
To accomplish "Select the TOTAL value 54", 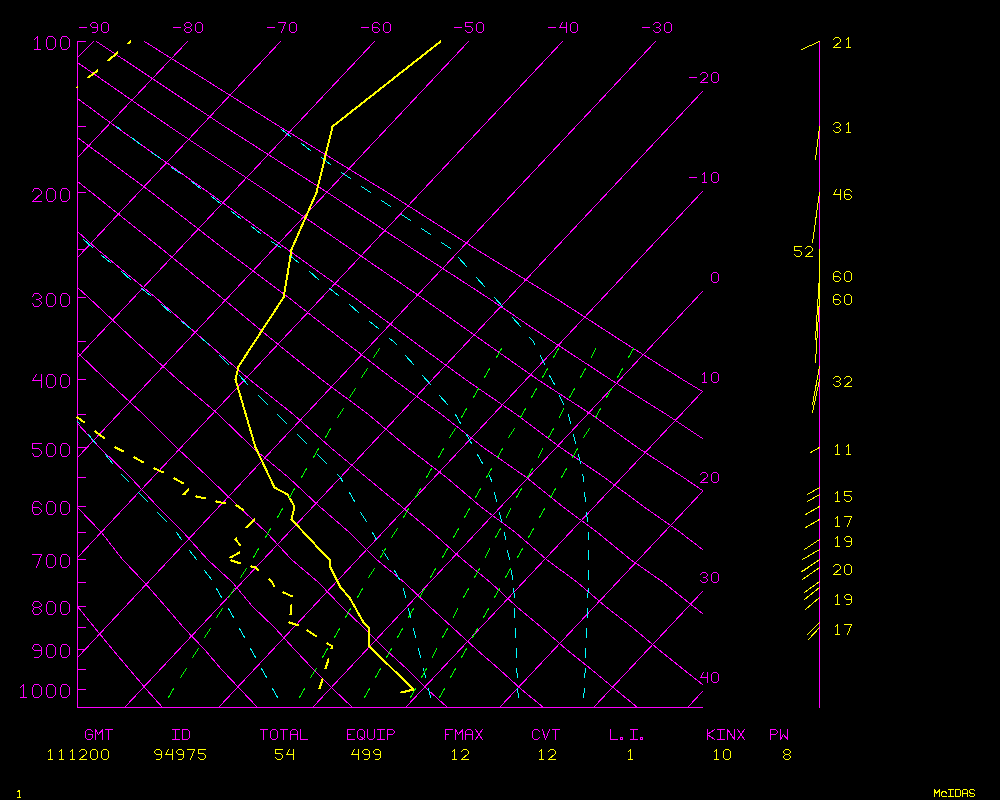I will 284,755.
